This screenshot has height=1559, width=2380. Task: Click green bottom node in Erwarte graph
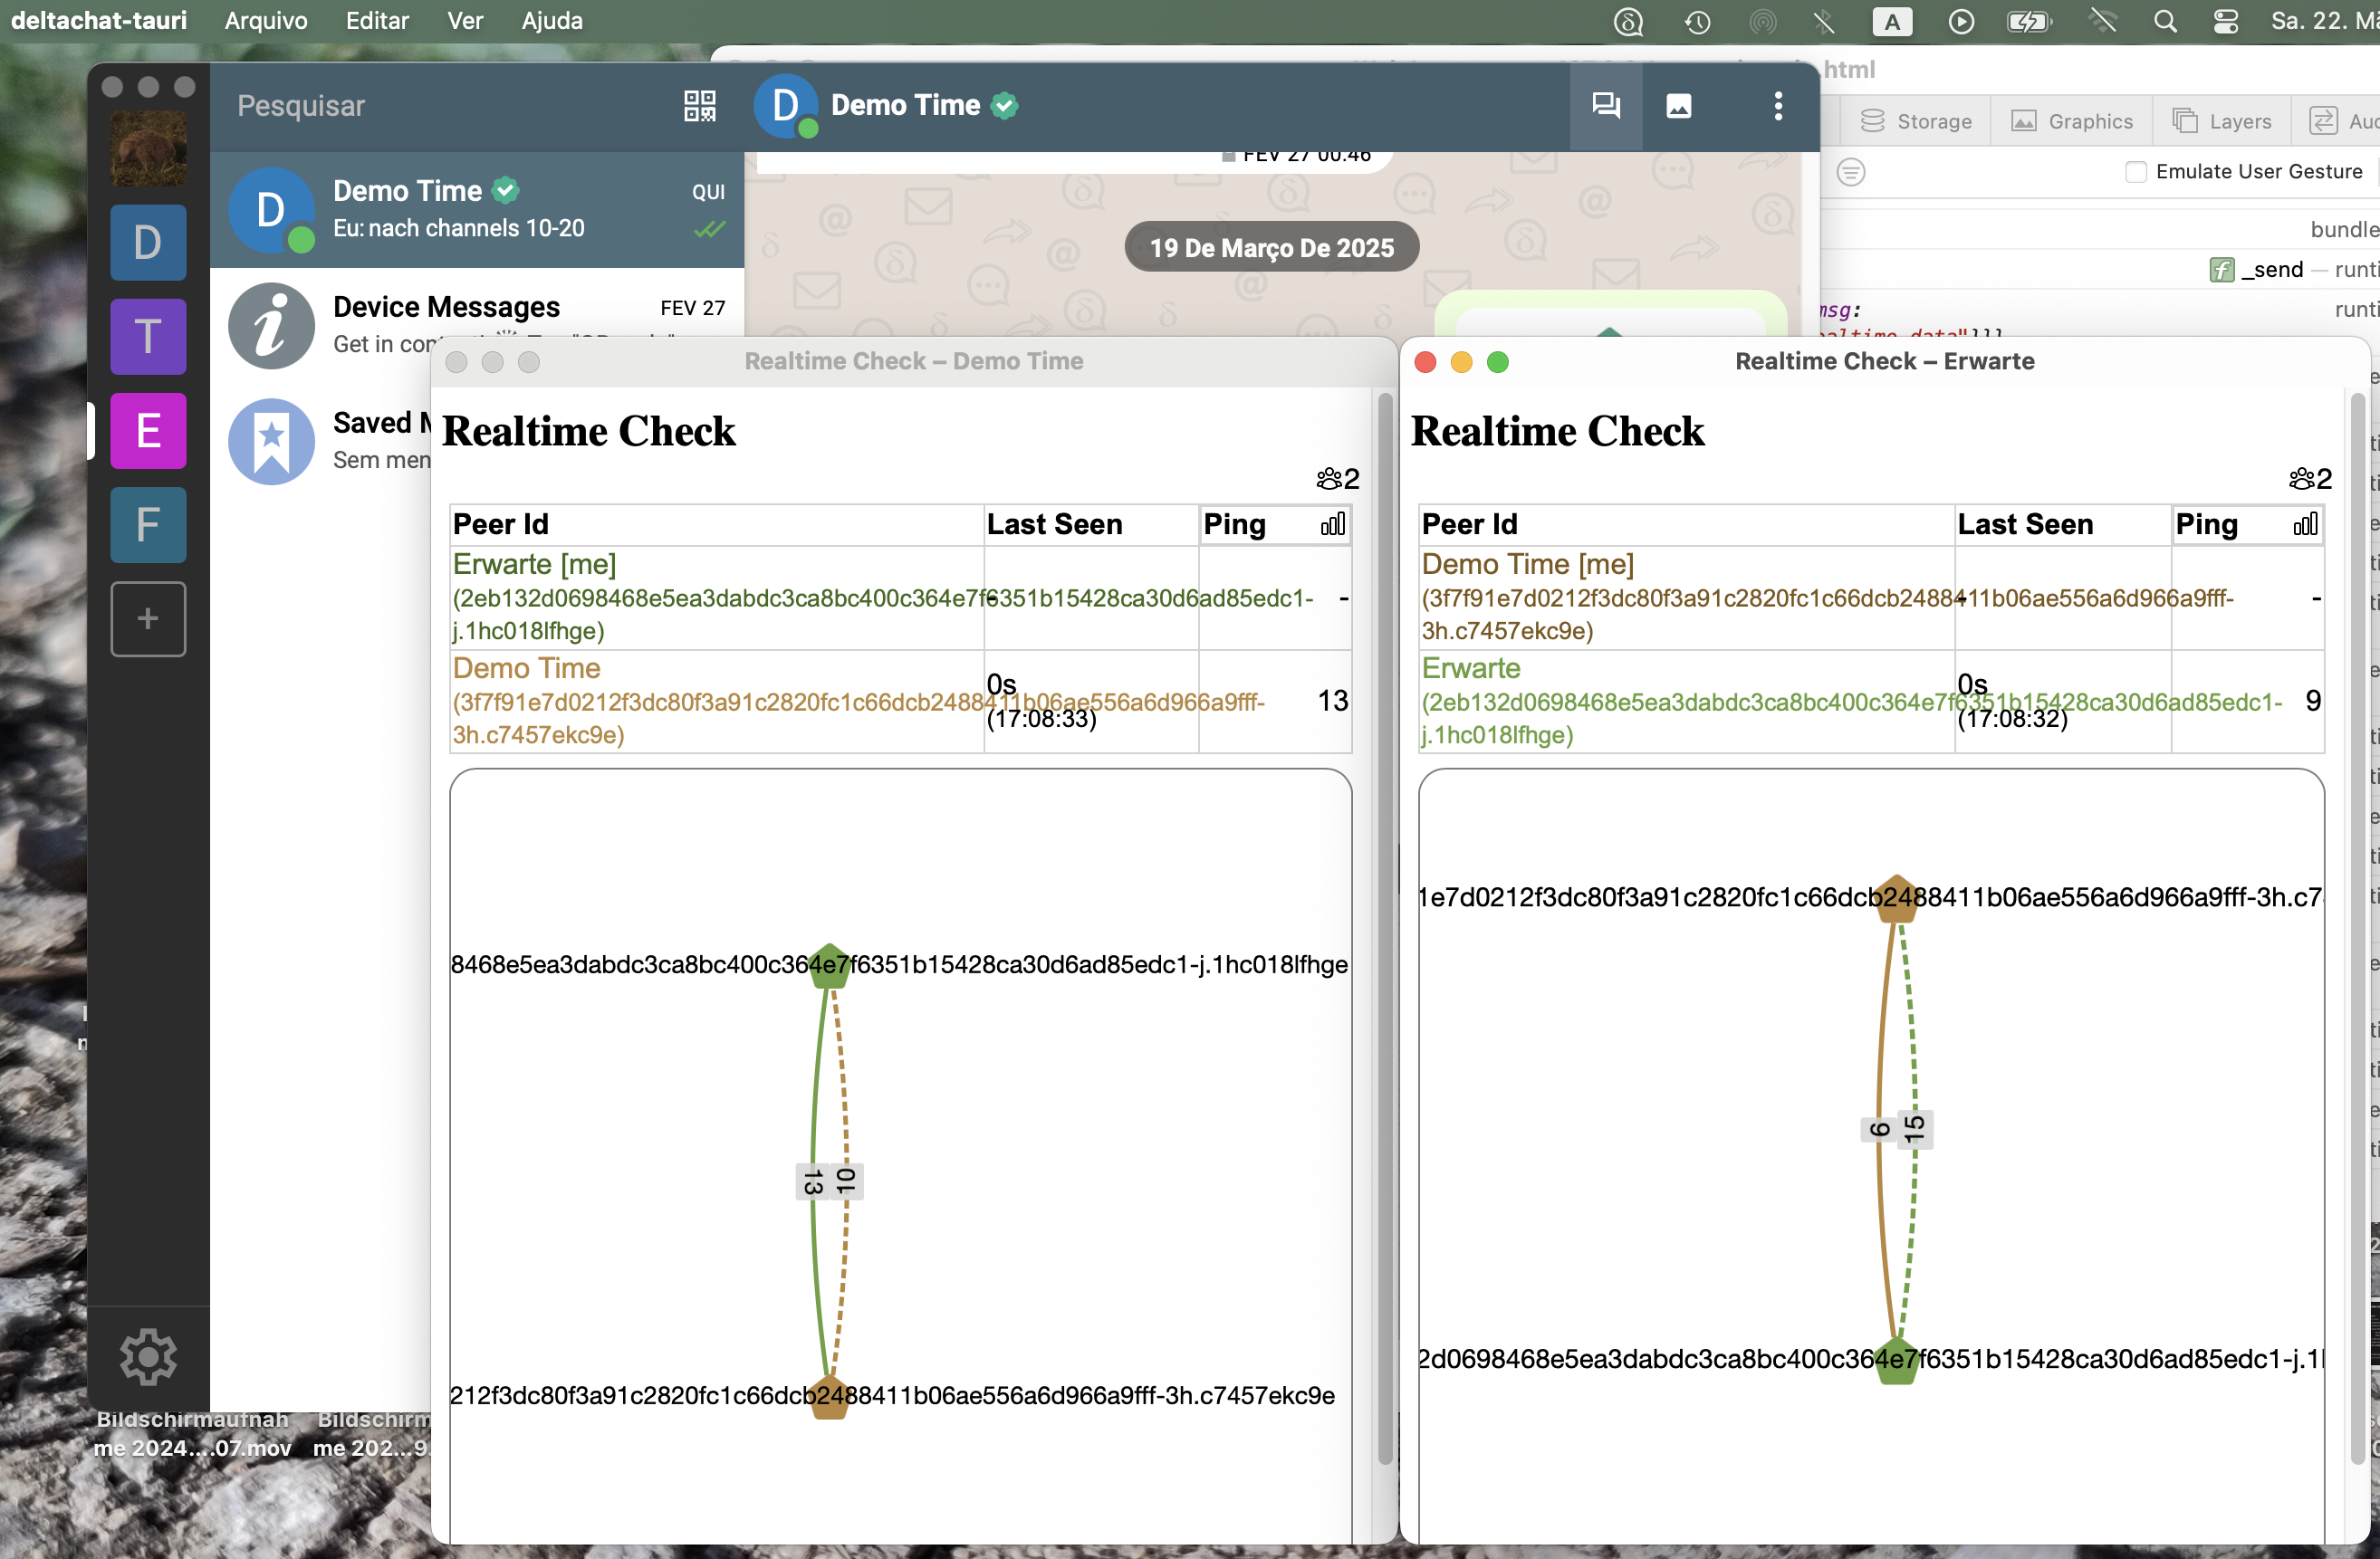(1896, 1361)
